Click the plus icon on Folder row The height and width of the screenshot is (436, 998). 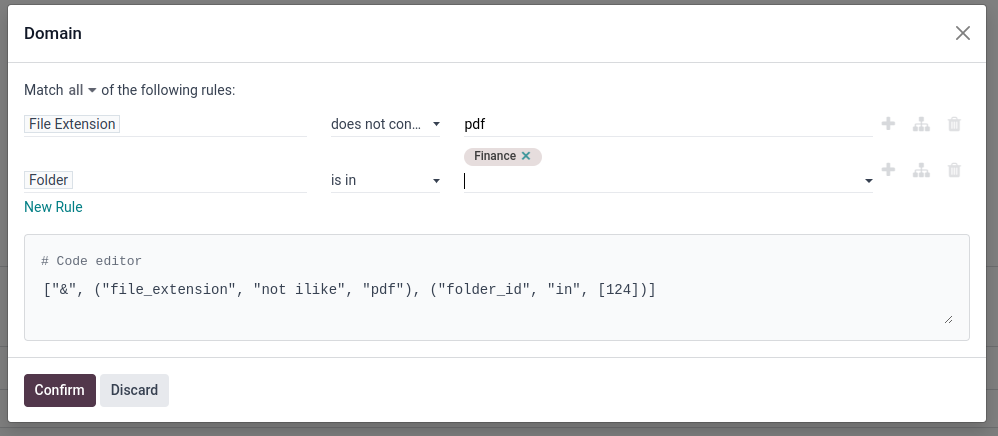(x=888, y=170)
